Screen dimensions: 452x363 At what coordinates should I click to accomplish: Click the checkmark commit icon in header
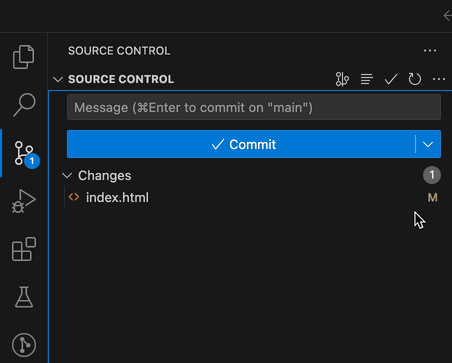click(x=391, y=79)
